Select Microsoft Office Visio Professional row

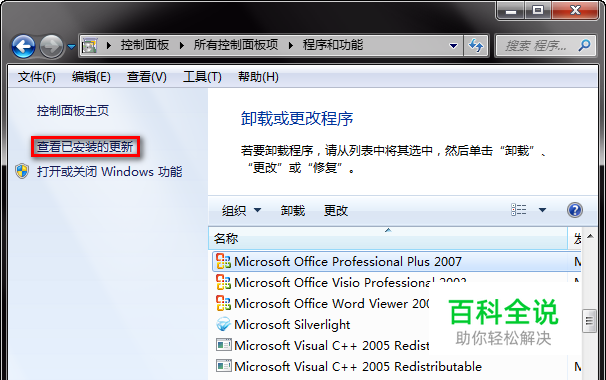(x=396, y=282)
